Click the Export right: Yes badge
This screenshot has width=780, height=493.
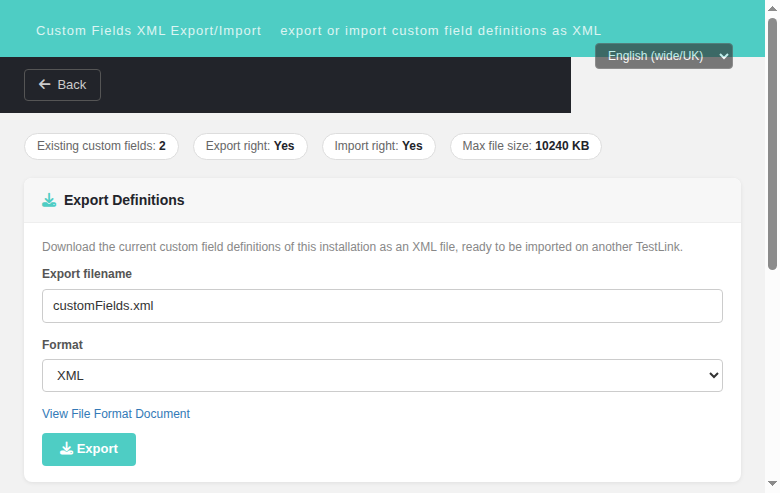[x=250, y=146]
